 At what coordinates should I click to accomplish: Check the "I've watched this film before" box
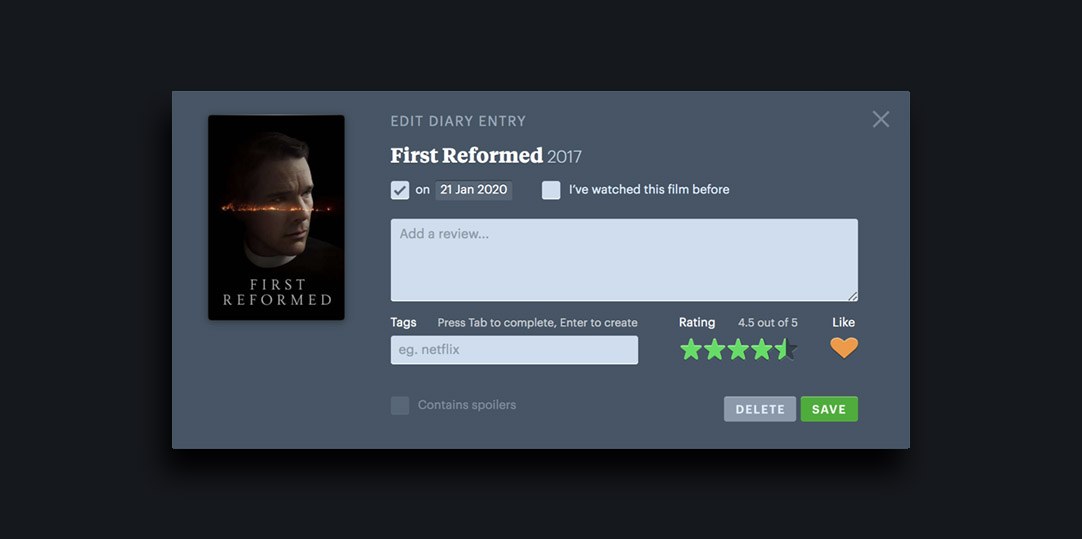(551, 190)
